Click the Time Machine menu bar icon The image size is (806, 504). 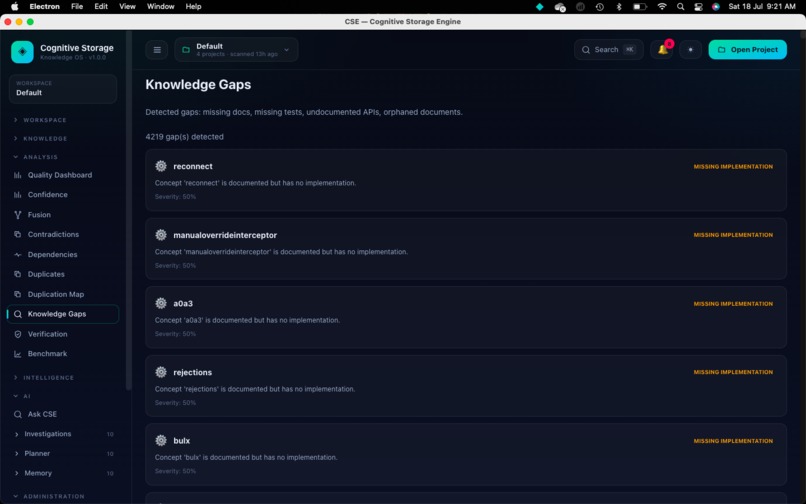(x=599, y=7)
